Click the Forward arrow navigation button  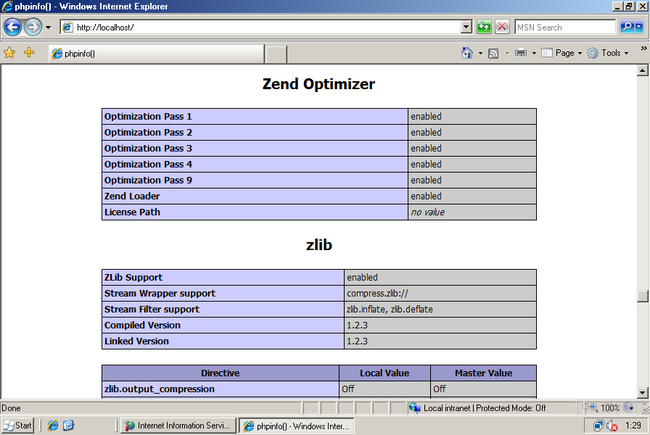33,27
